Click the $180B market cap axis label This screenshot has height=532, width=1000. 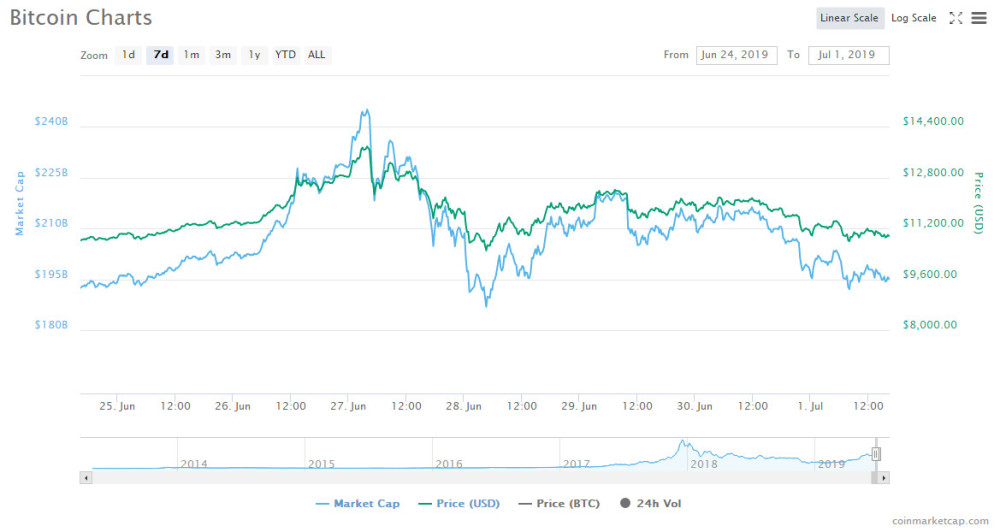[51, 325]
